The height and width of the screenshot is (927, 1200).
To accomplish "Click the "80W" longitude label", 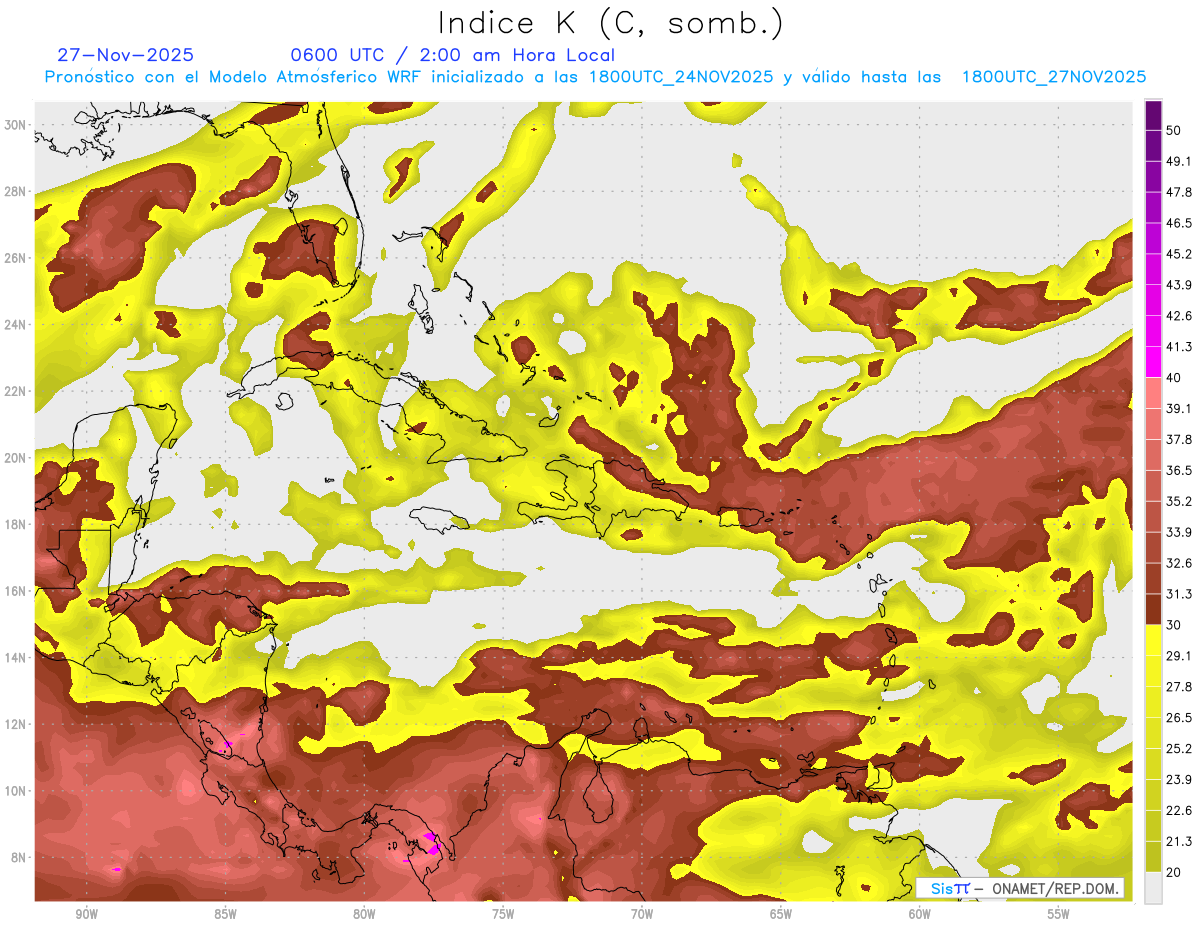I will pos(364,914).
